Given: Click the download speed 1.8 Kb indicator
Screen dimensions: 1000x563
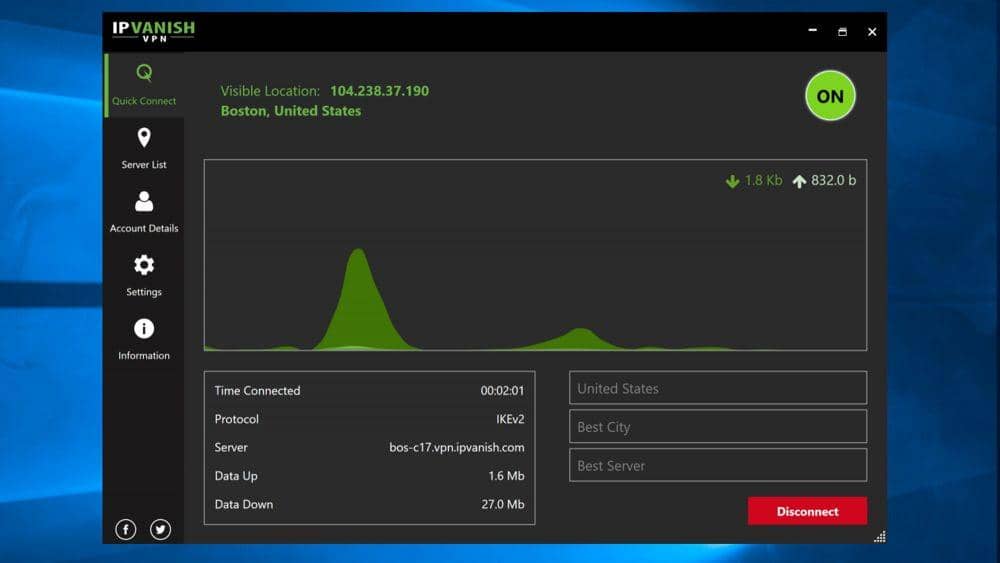Looking at the screenshot, I should click(x=755, y=181).
